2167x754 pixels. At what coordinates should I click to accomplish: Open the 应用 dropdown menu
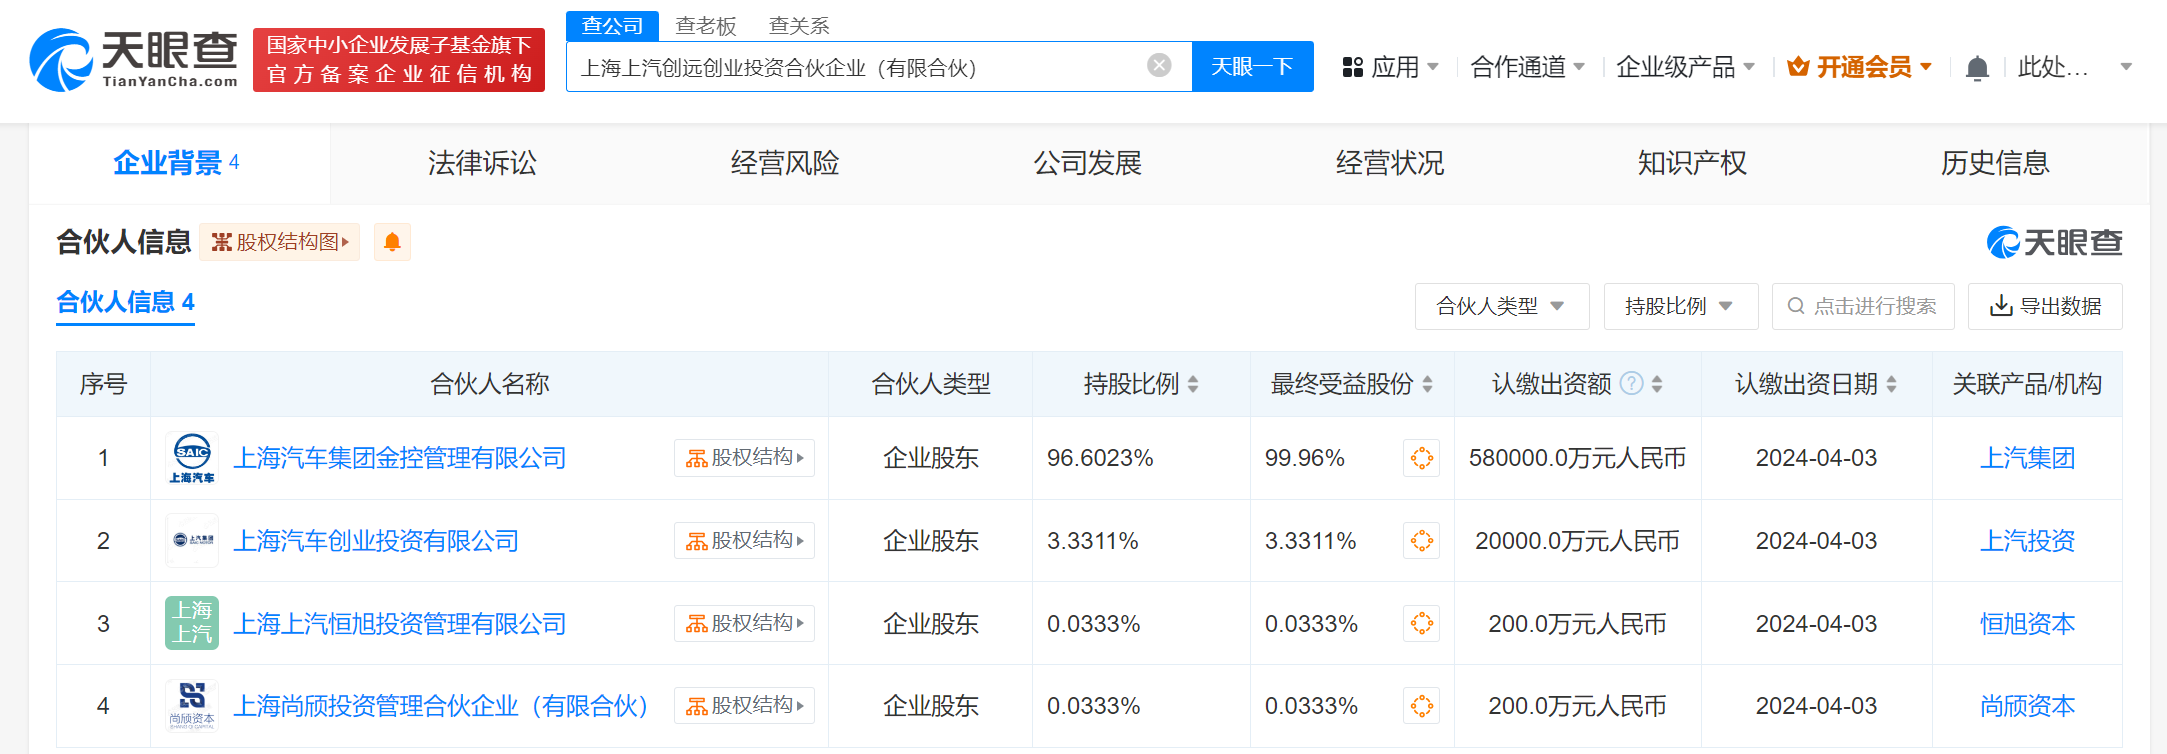tap(1390, 67)
